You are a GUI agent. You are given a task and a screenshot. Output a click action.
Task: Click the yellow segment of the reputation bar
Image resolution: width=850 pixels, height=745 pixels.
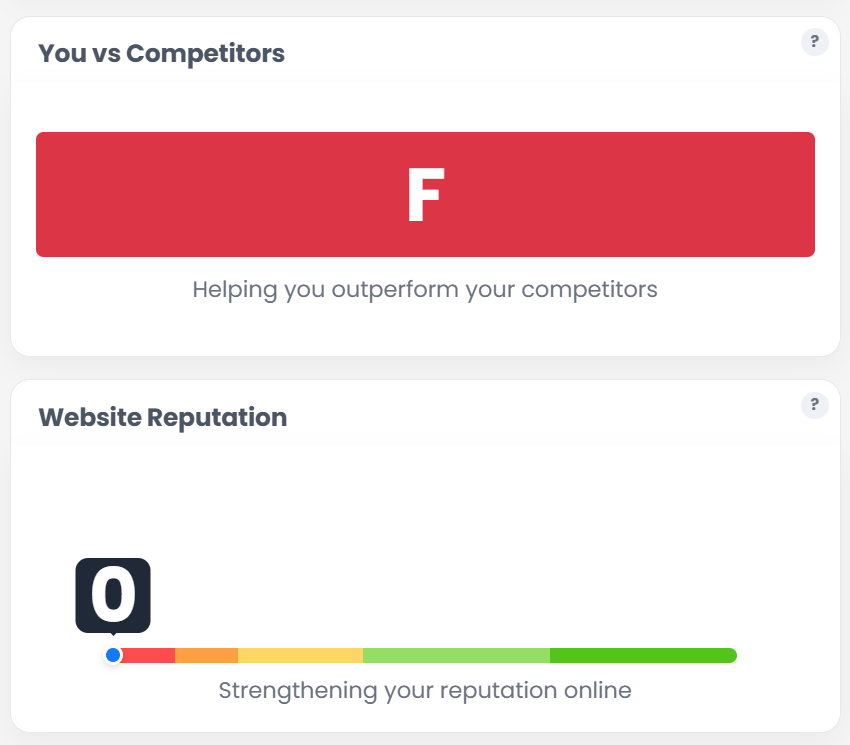click(x=300, y=655)
